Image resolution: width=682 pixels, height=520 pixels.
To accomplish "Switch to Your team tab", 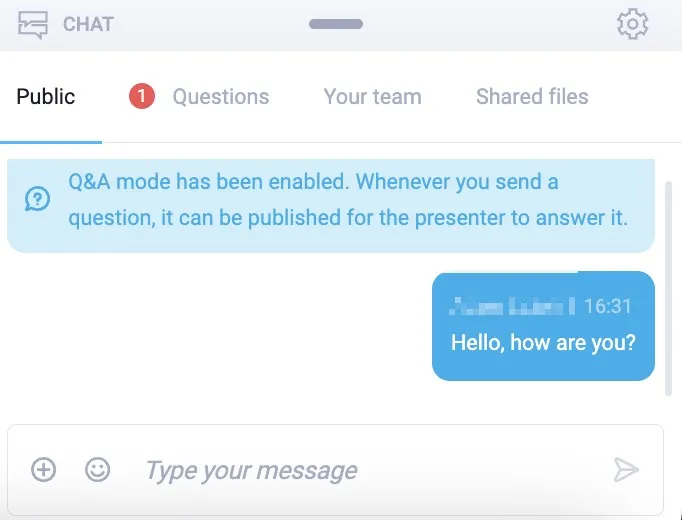I will pos(373,97).
